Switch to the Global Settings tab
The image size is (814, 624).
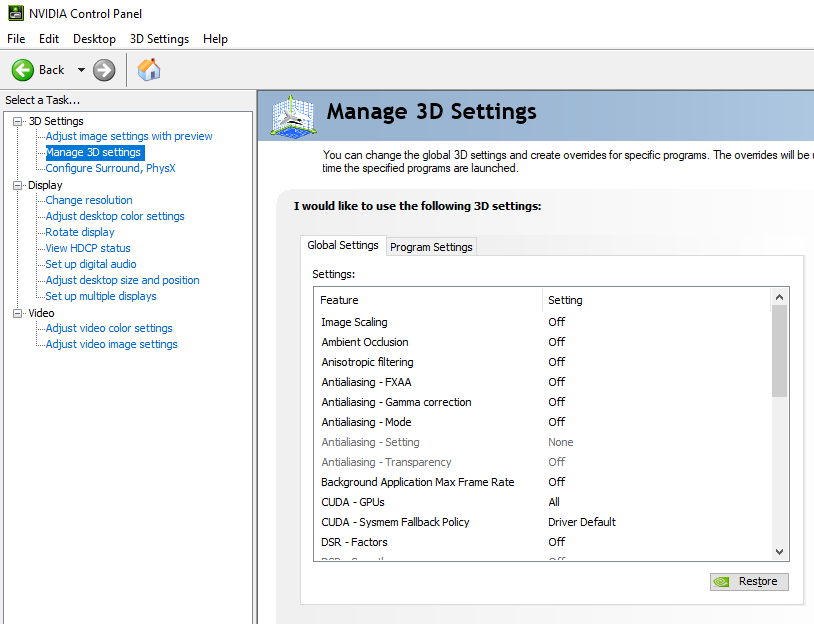(x=343, y=245)
